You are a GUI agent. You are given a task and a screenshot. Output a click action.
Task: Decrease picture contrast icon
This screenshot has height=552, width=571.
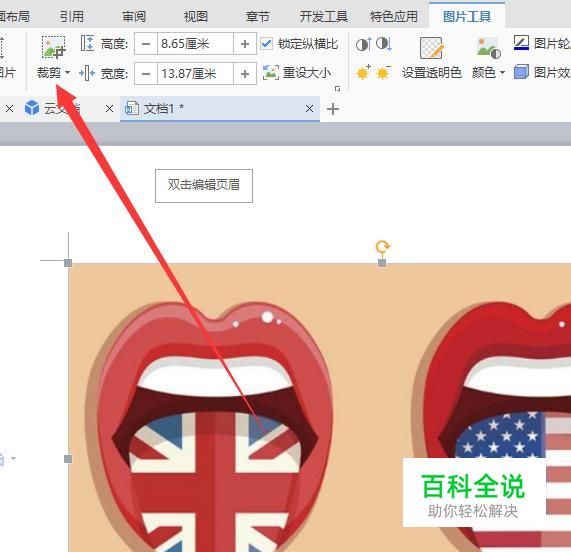(383, 44)
